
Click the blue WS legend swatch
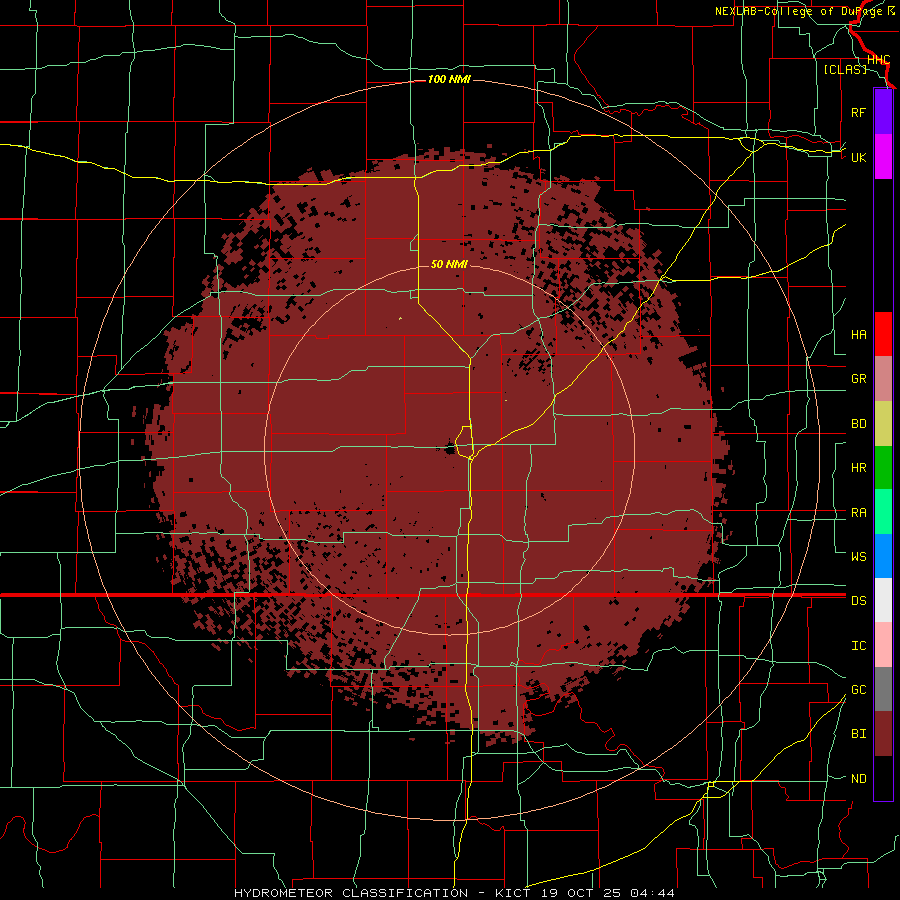tap(883, 556)
